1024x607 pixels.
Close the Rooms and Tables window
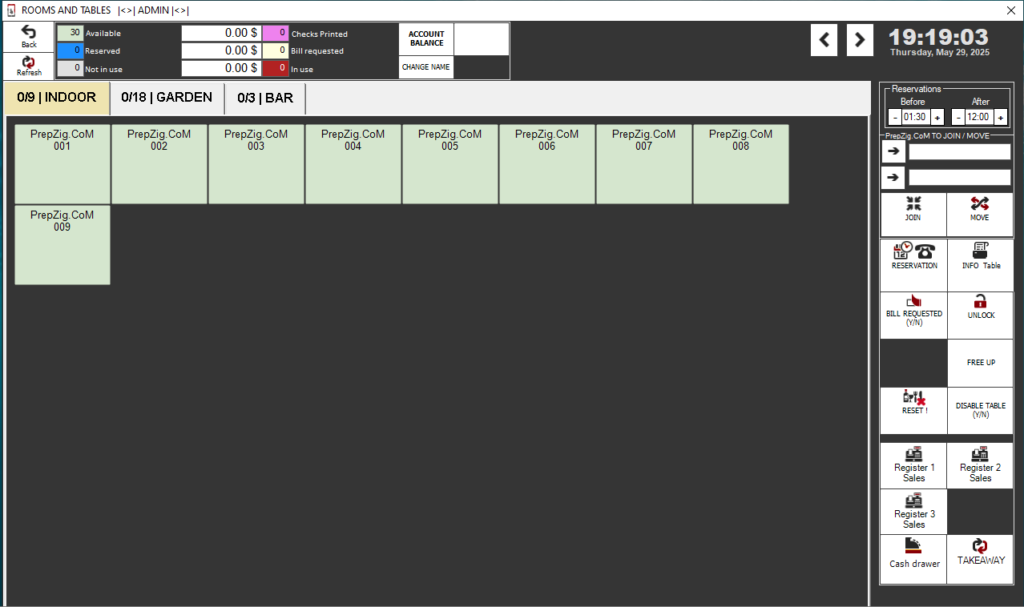[x=1010, y=10]
